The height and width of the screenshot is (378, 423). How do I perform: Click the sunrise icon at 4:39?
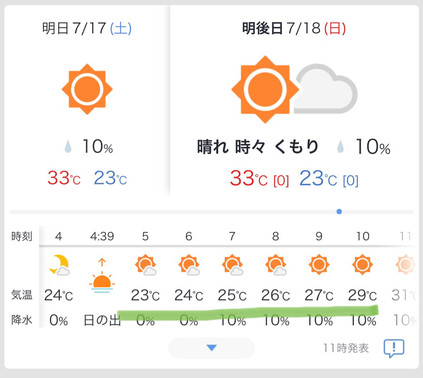click(102, 275)
